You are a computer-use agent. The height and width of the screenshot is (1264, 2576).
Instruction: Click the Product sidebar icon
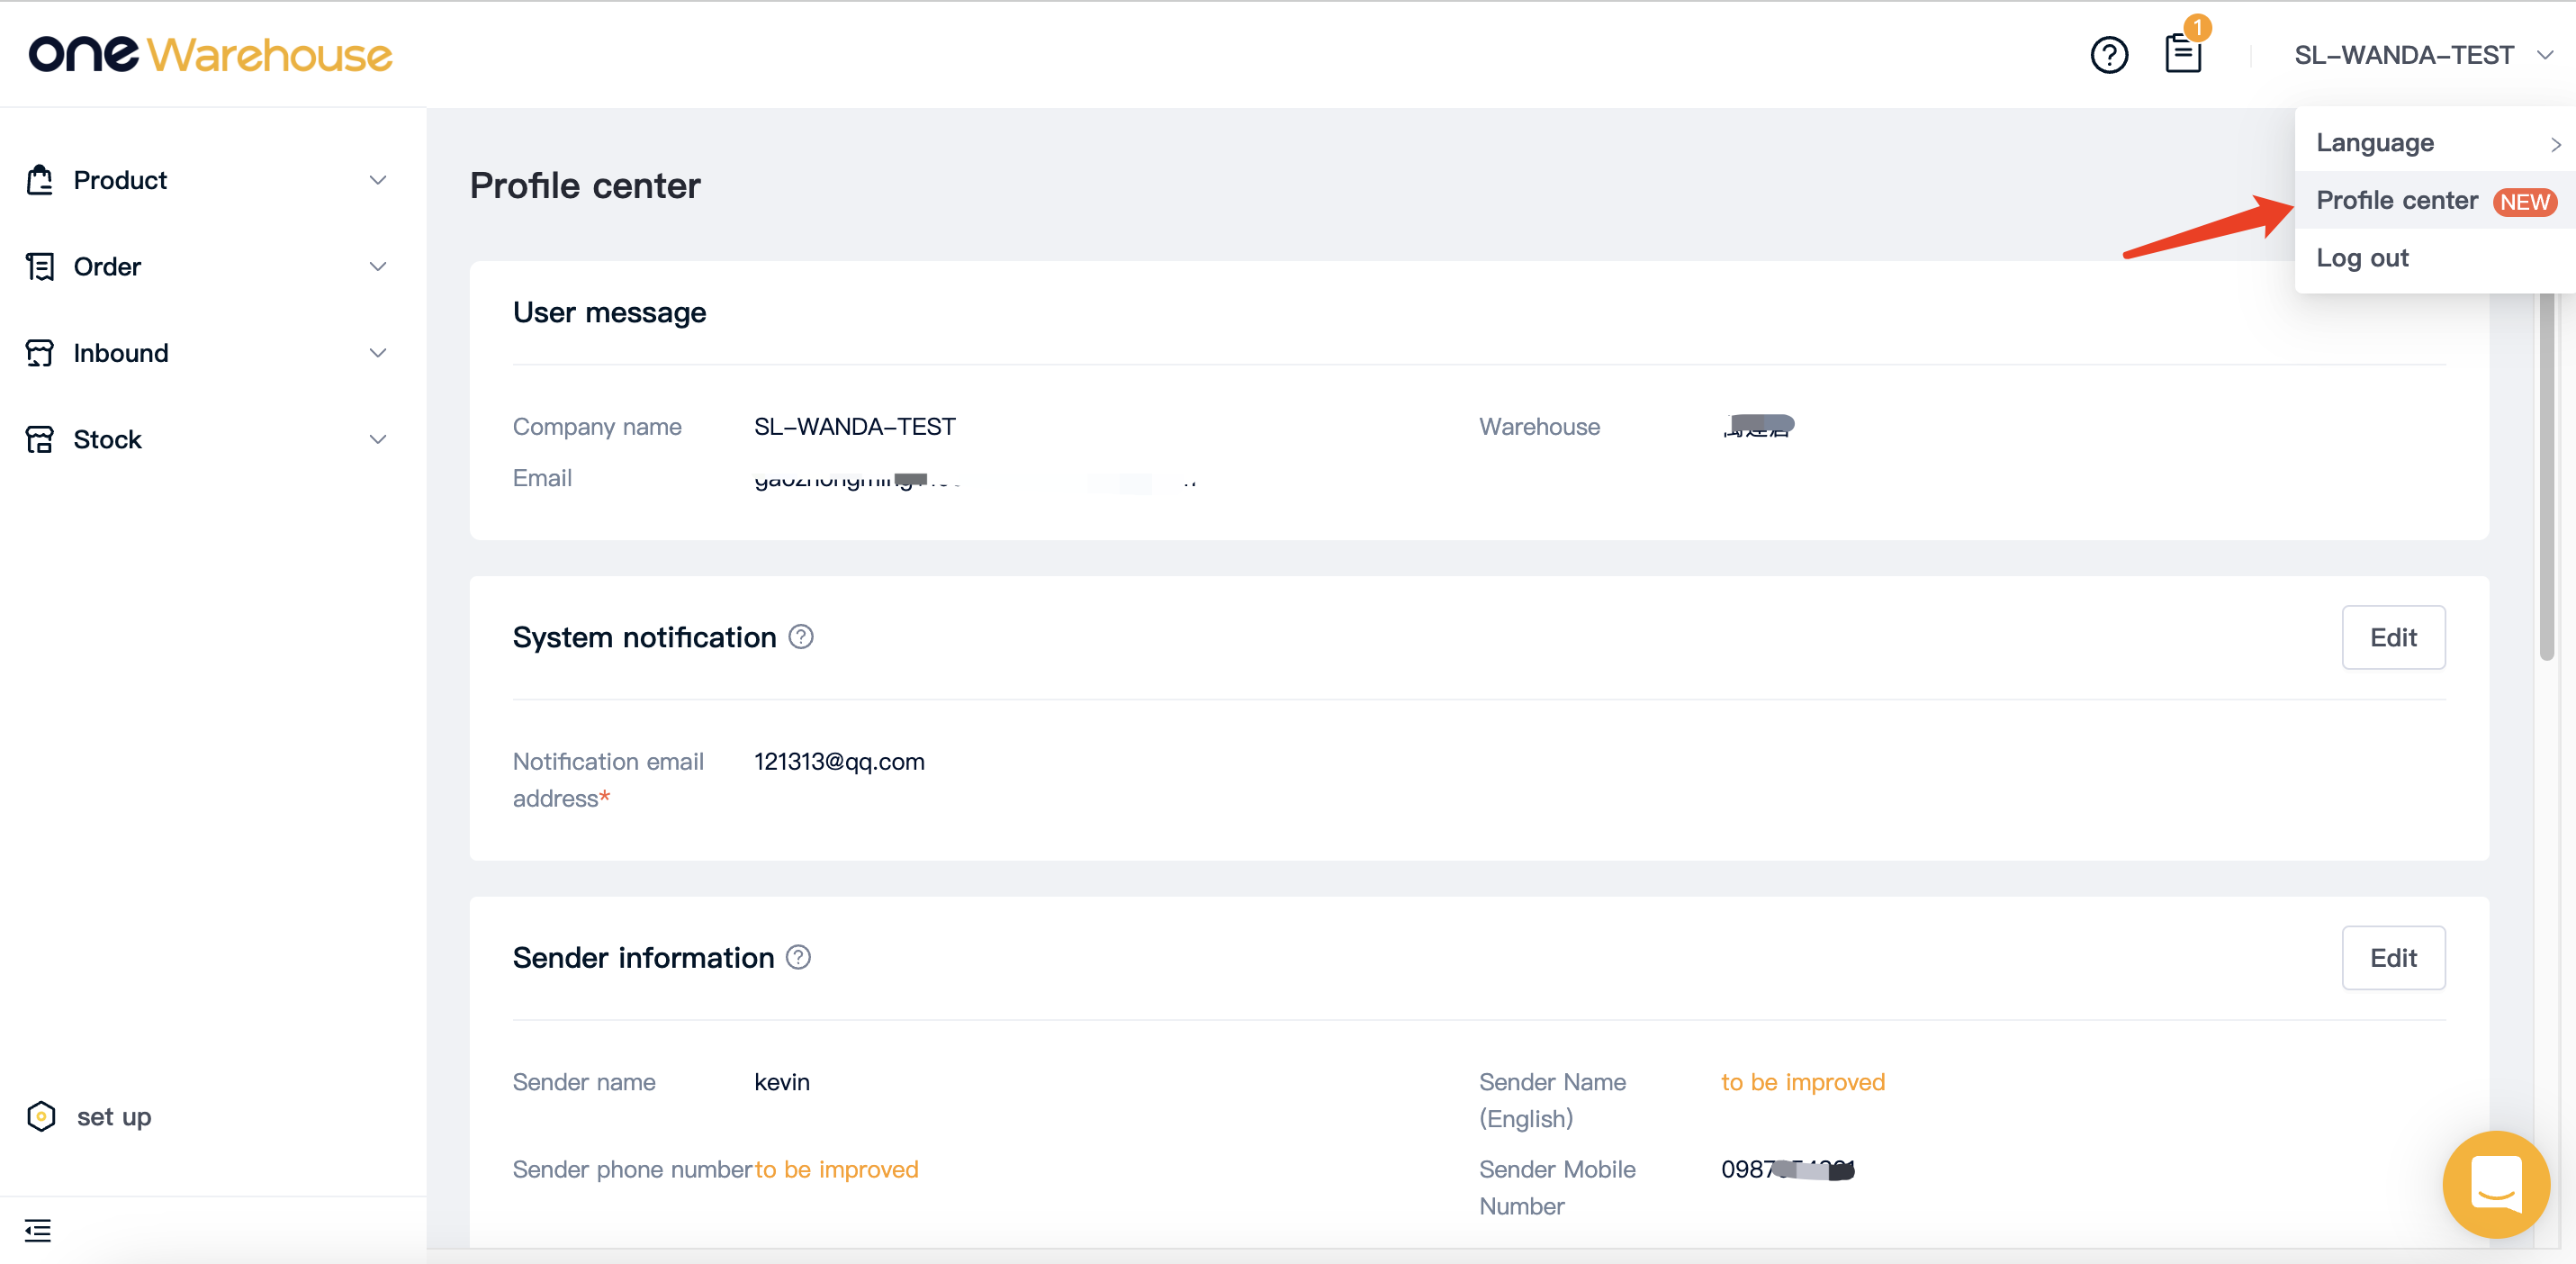point(40,180)
